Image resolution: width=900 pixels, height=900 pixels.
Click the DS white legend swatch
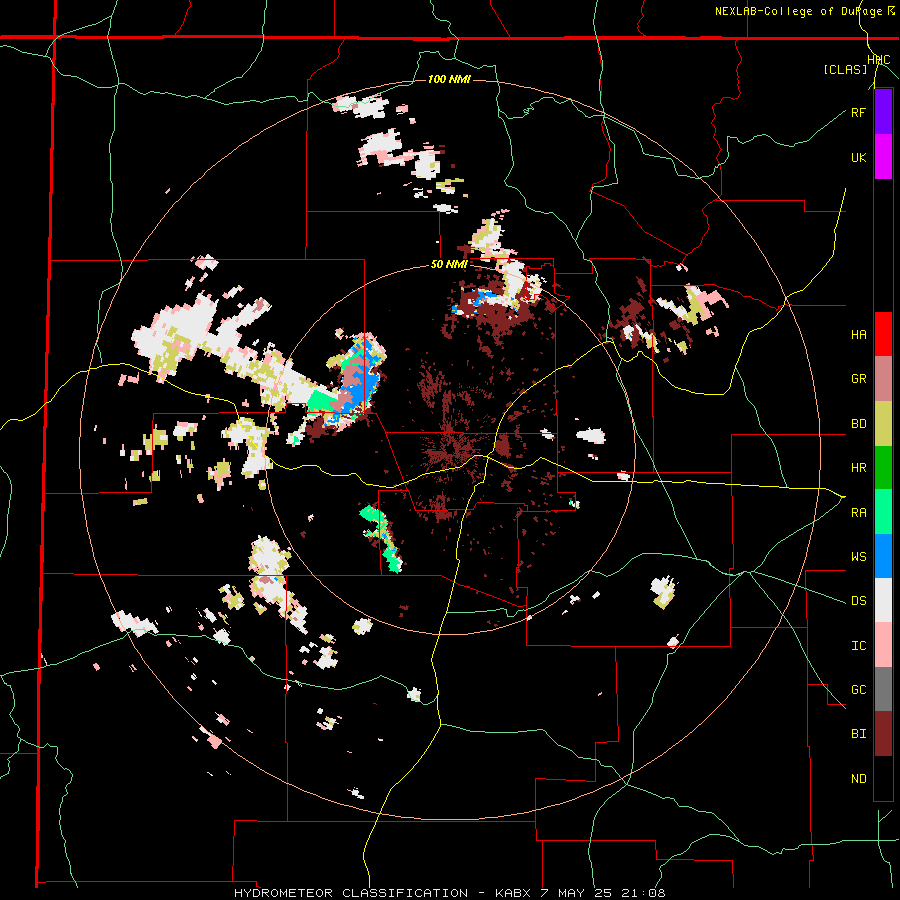point(883,600)
